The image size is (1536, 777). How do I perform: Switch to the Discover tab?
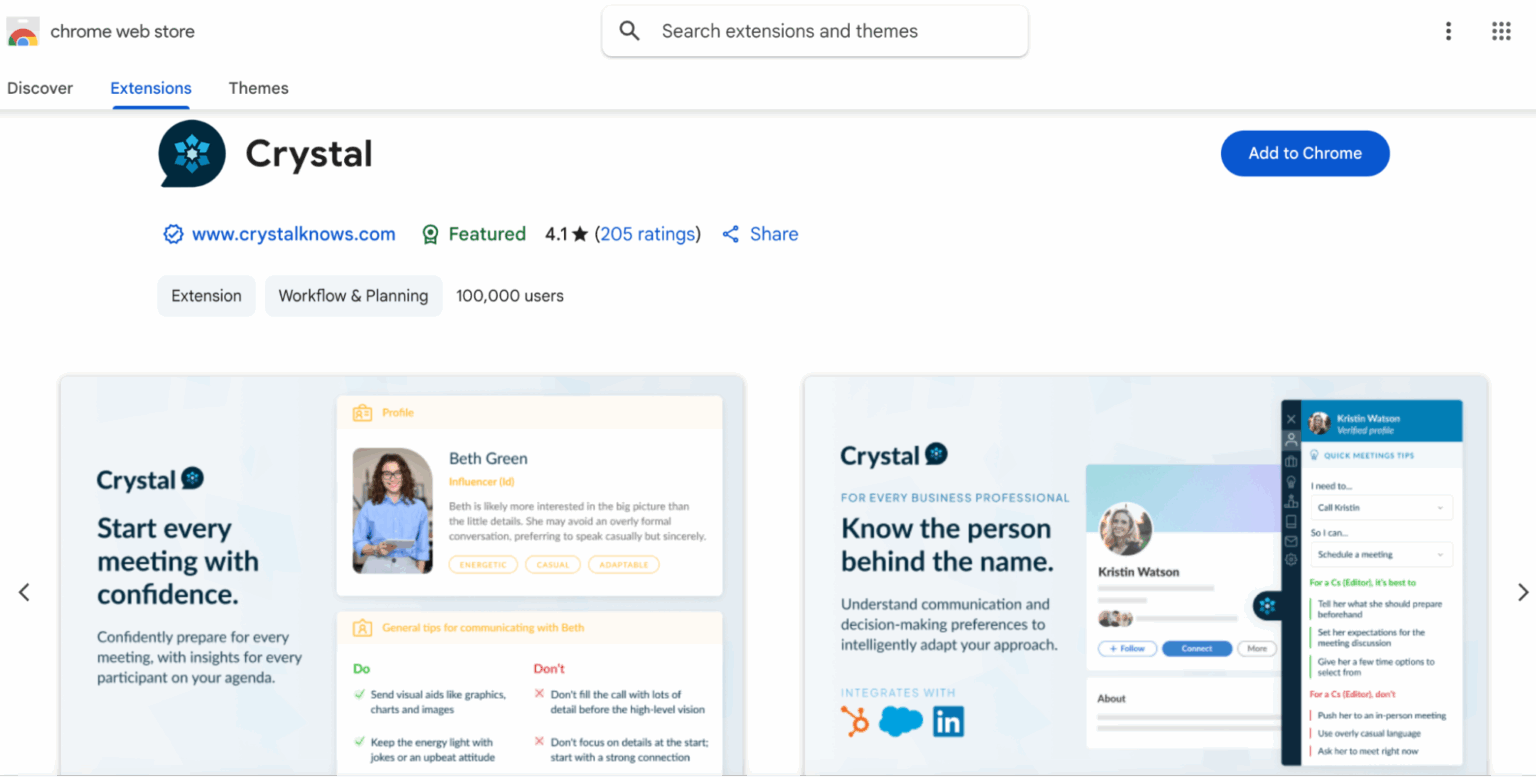click(40, 88)
